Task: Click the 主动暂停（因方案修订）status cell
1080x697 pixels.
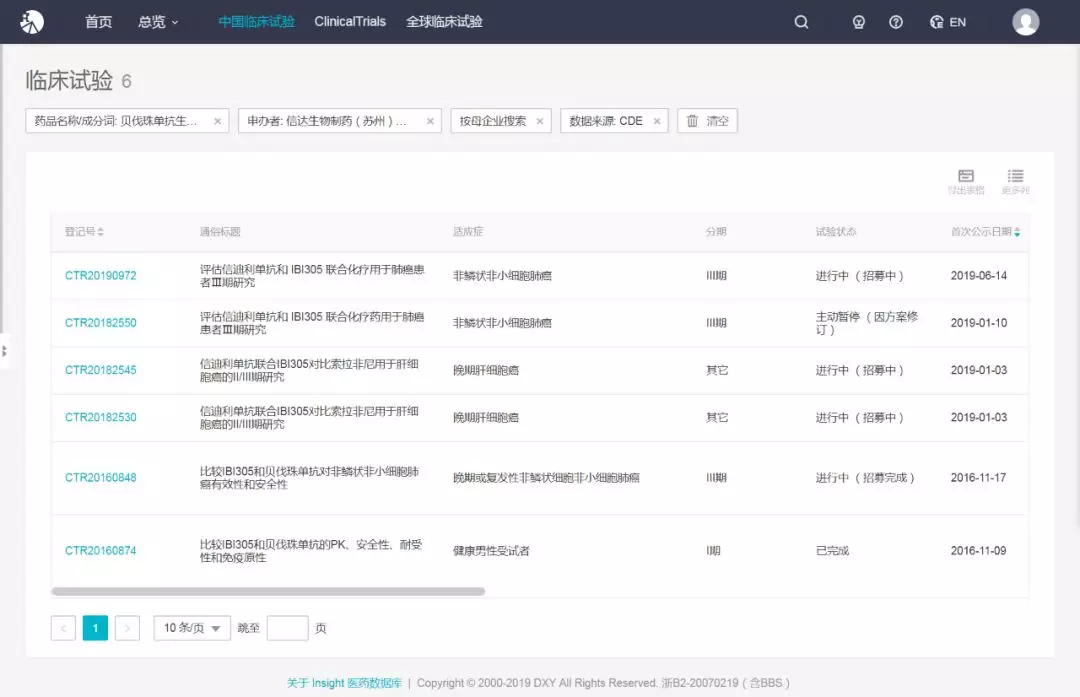Action: click(x=866, y=323)
